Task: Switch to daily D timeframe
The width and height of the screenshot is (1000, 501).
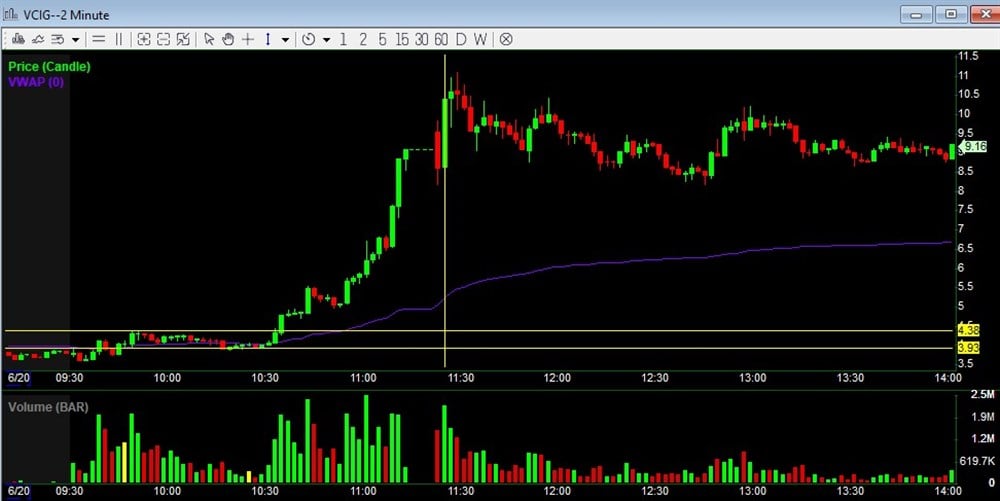Action: coord(461,40)
